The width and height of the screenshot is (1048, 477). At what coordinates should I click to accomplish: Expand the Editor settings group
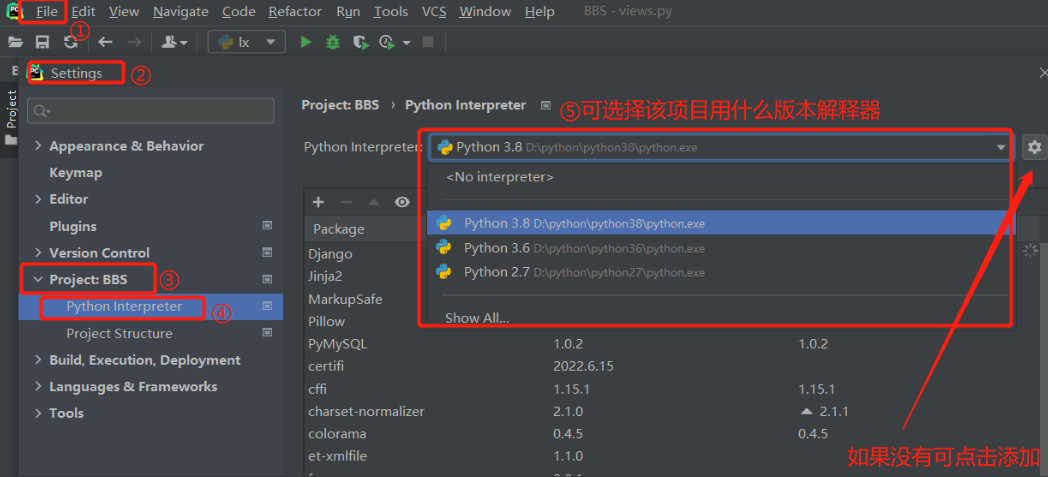click(37, 199)
